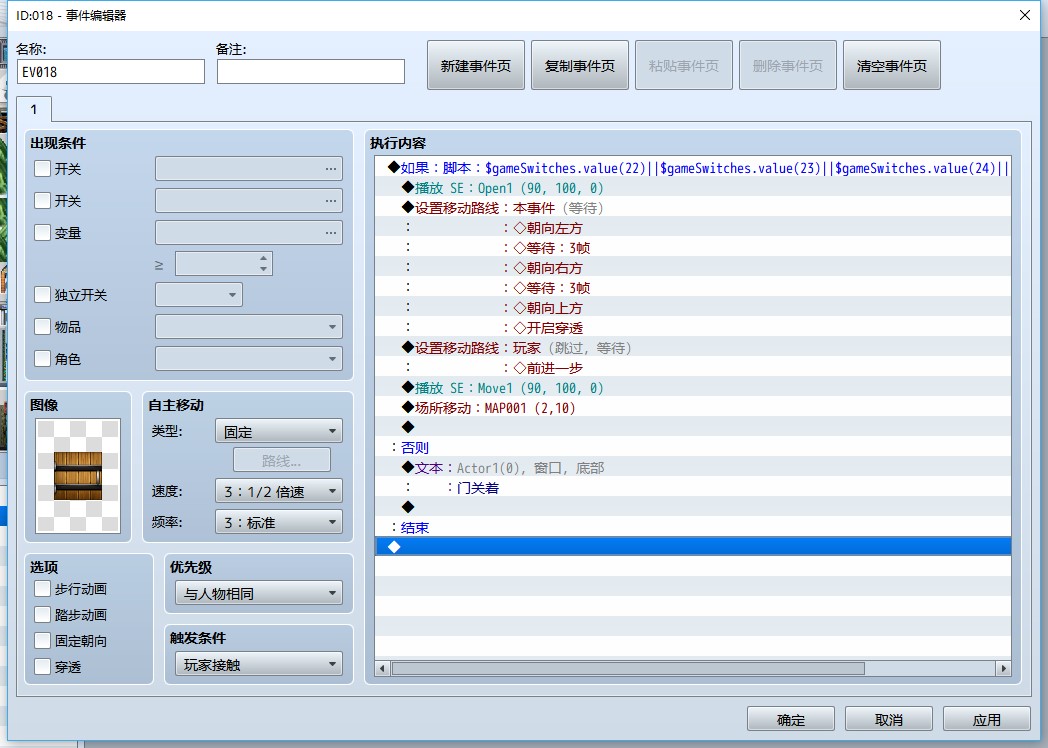Screen dimensions: 1048x748
Task: Select event page tab 1
Action: (34, 109)
